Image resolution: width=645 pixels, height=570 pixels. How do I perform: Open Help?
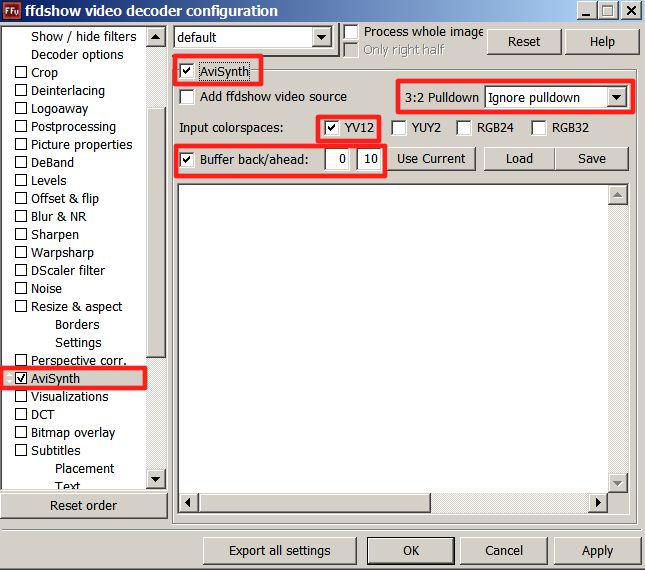(x=602, y=42)
